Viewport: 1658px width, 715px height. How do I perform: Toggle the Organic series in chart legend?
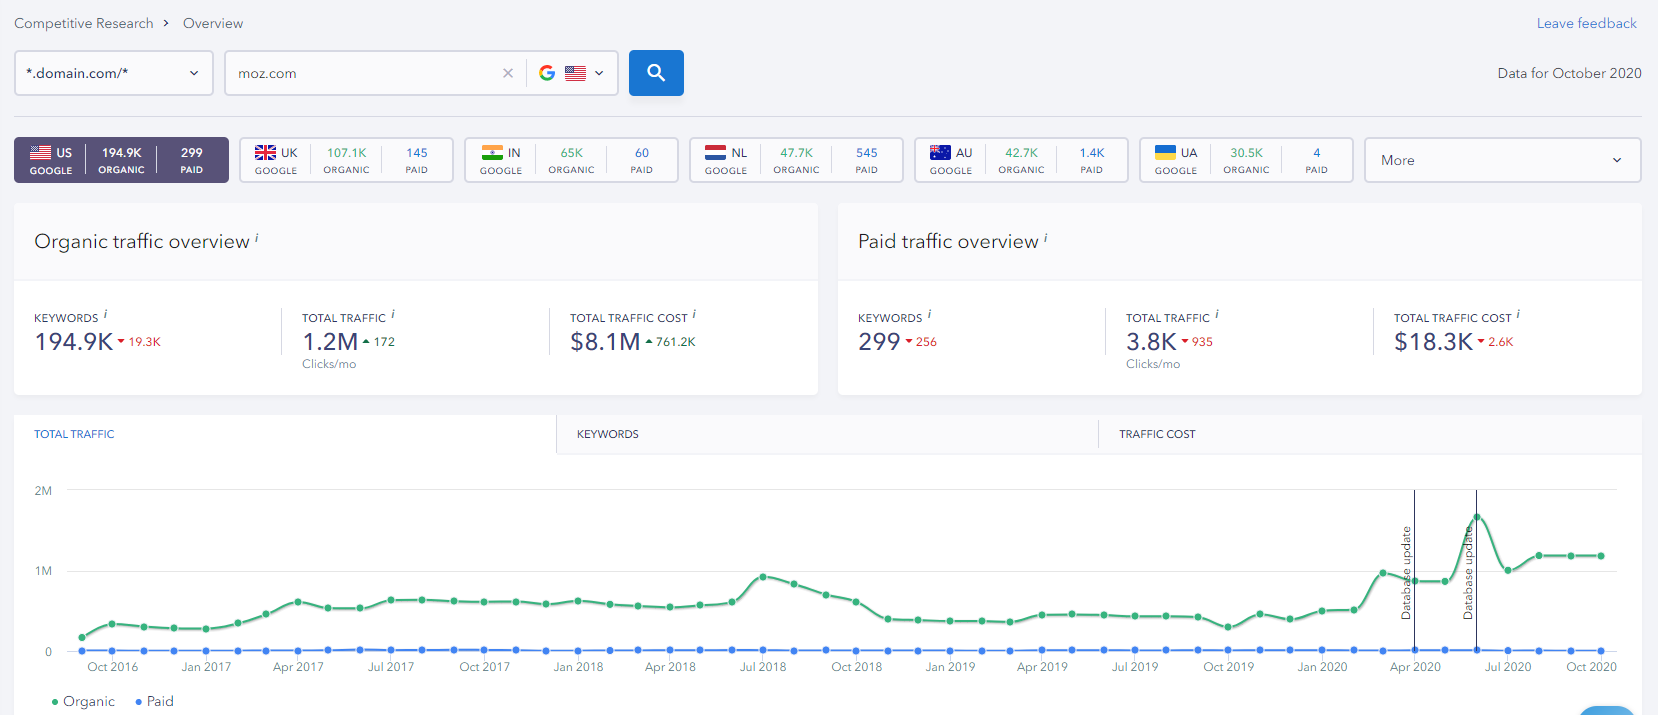pyautogui.click(x=83, y=701)
